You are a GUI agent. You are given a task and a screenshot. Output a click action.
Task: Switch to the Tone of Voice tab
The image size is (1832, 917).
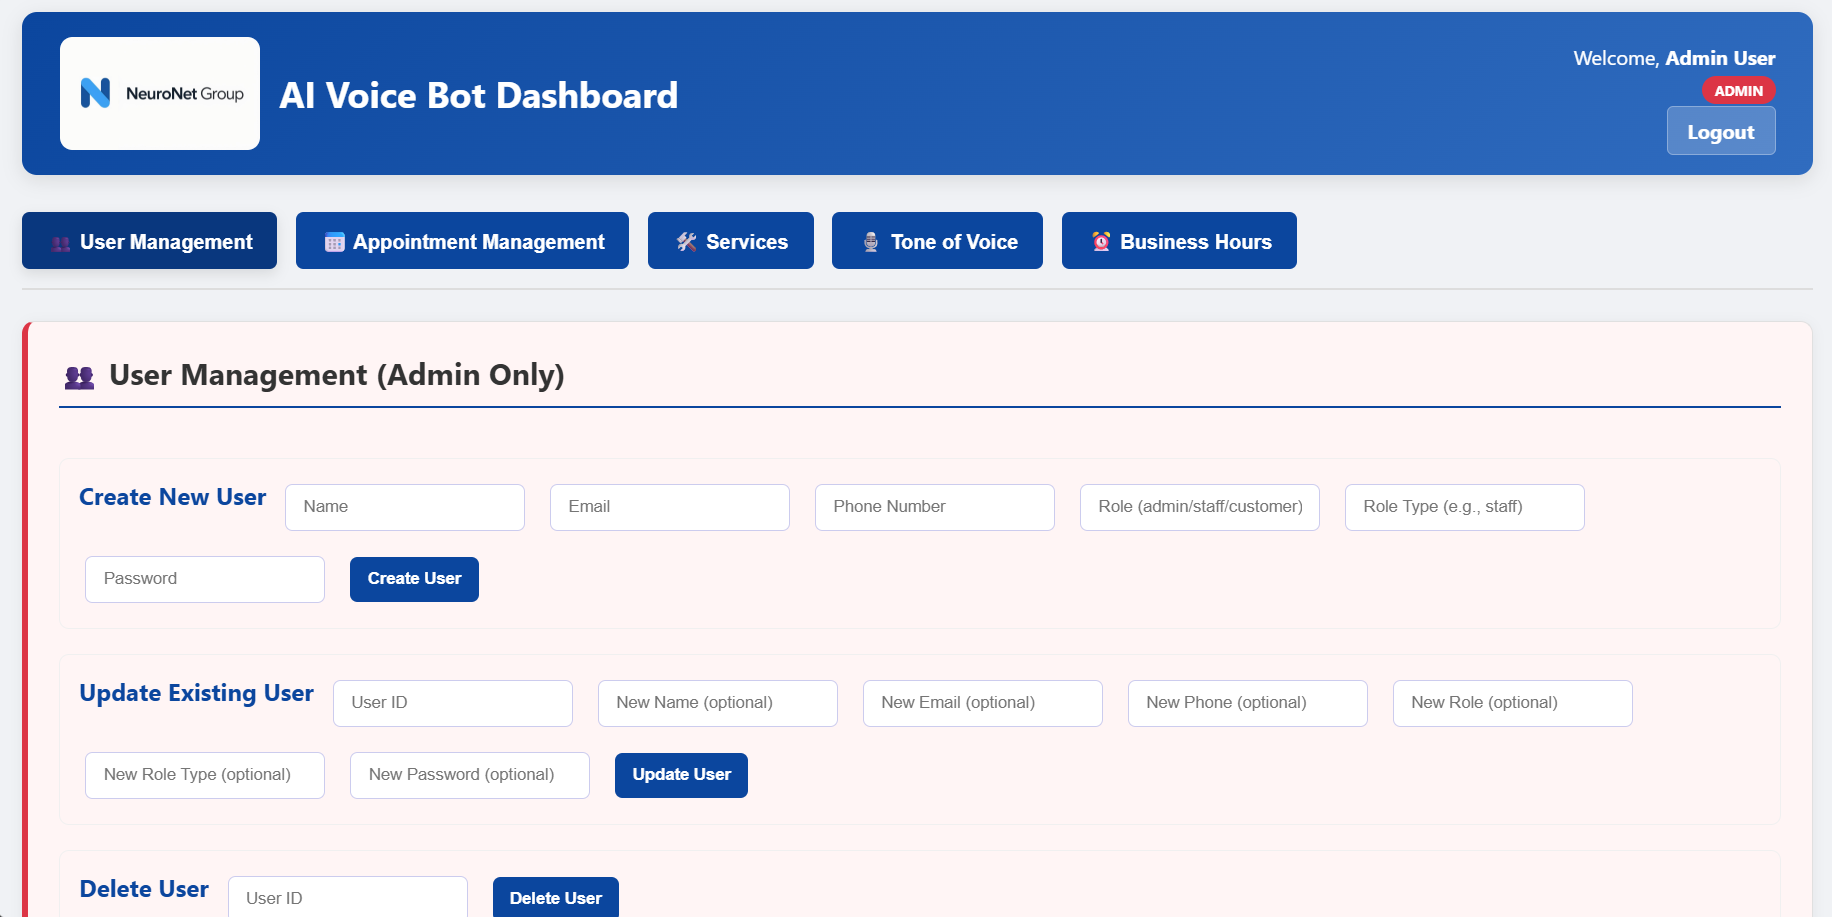[x=937, y=241]
